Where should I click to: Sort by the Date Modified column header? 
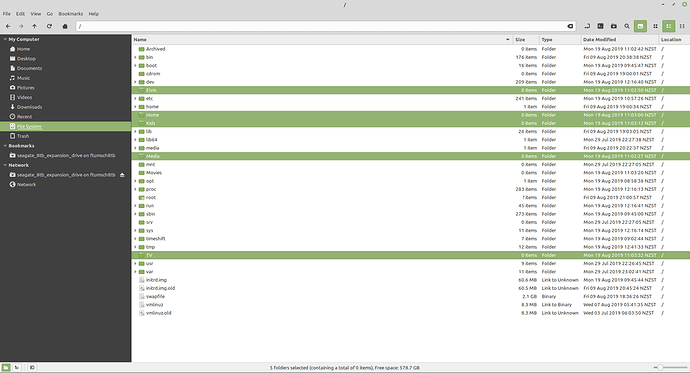[x=620, y=40]
